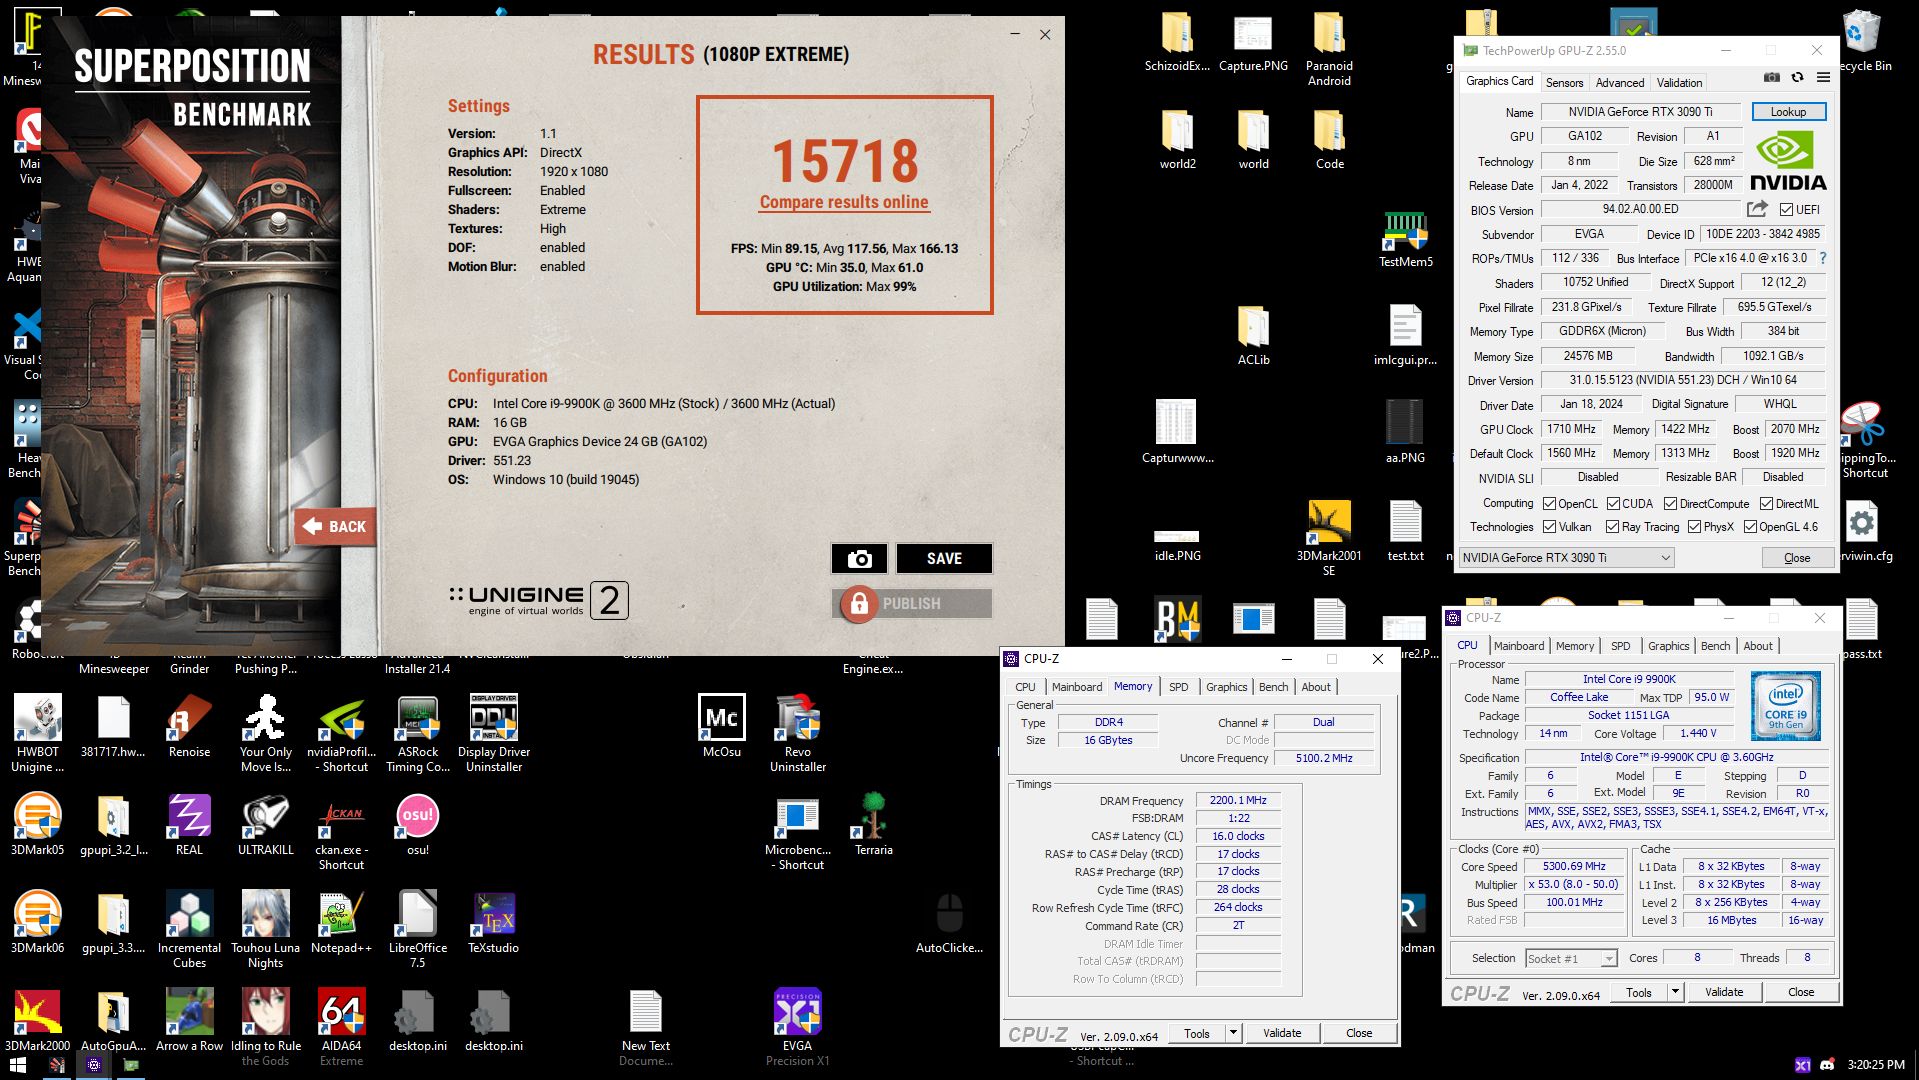Viewport: 1919px width, 1080px height.
Task: Click the locked PUBLISH button
Action: 911,604
